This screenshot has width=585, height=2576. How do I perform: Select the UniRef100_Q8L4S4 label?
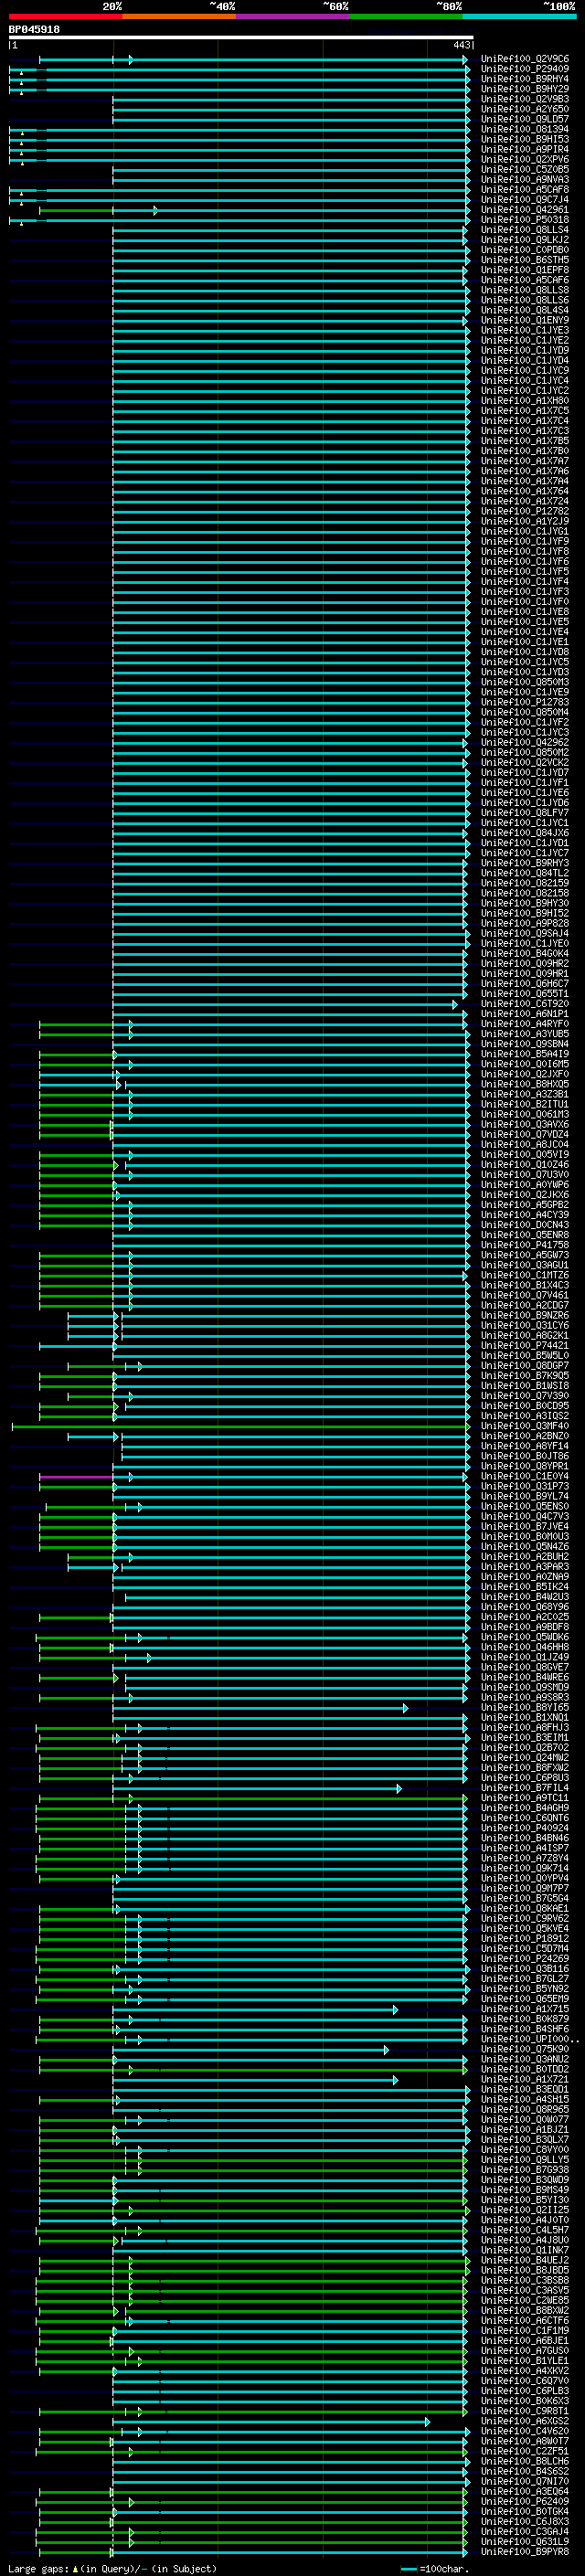525,310
